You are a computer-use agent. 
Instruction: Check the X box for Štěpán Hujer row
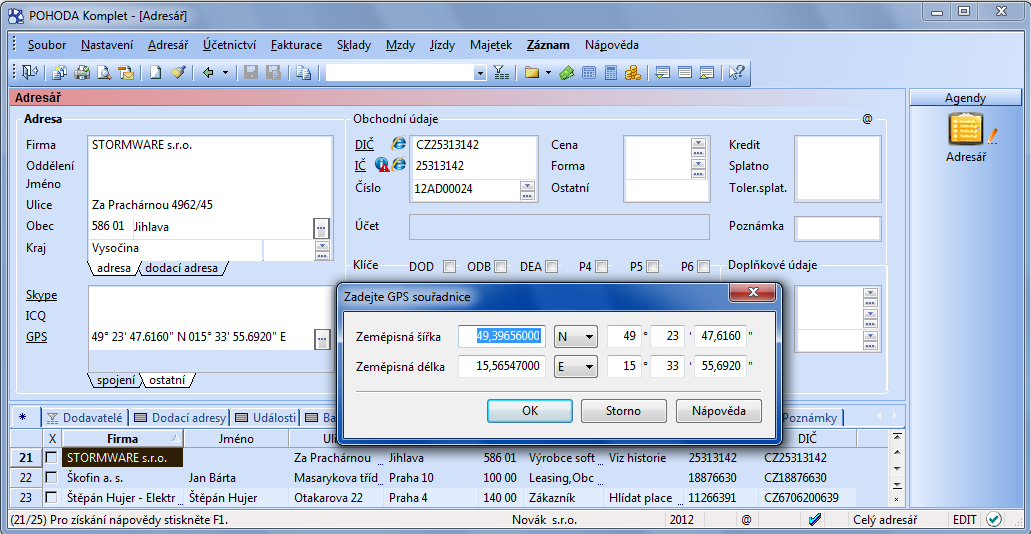click(x=52, y=498)
